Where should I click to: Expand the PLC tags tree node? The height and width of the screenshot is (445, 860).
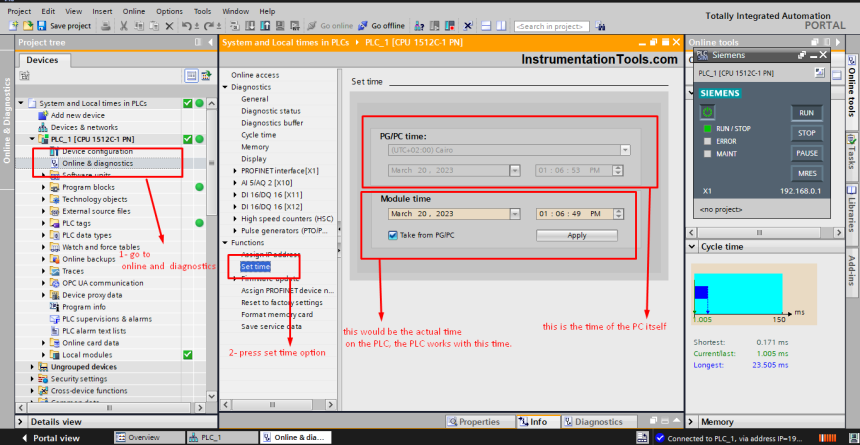[x=44, y=223]
